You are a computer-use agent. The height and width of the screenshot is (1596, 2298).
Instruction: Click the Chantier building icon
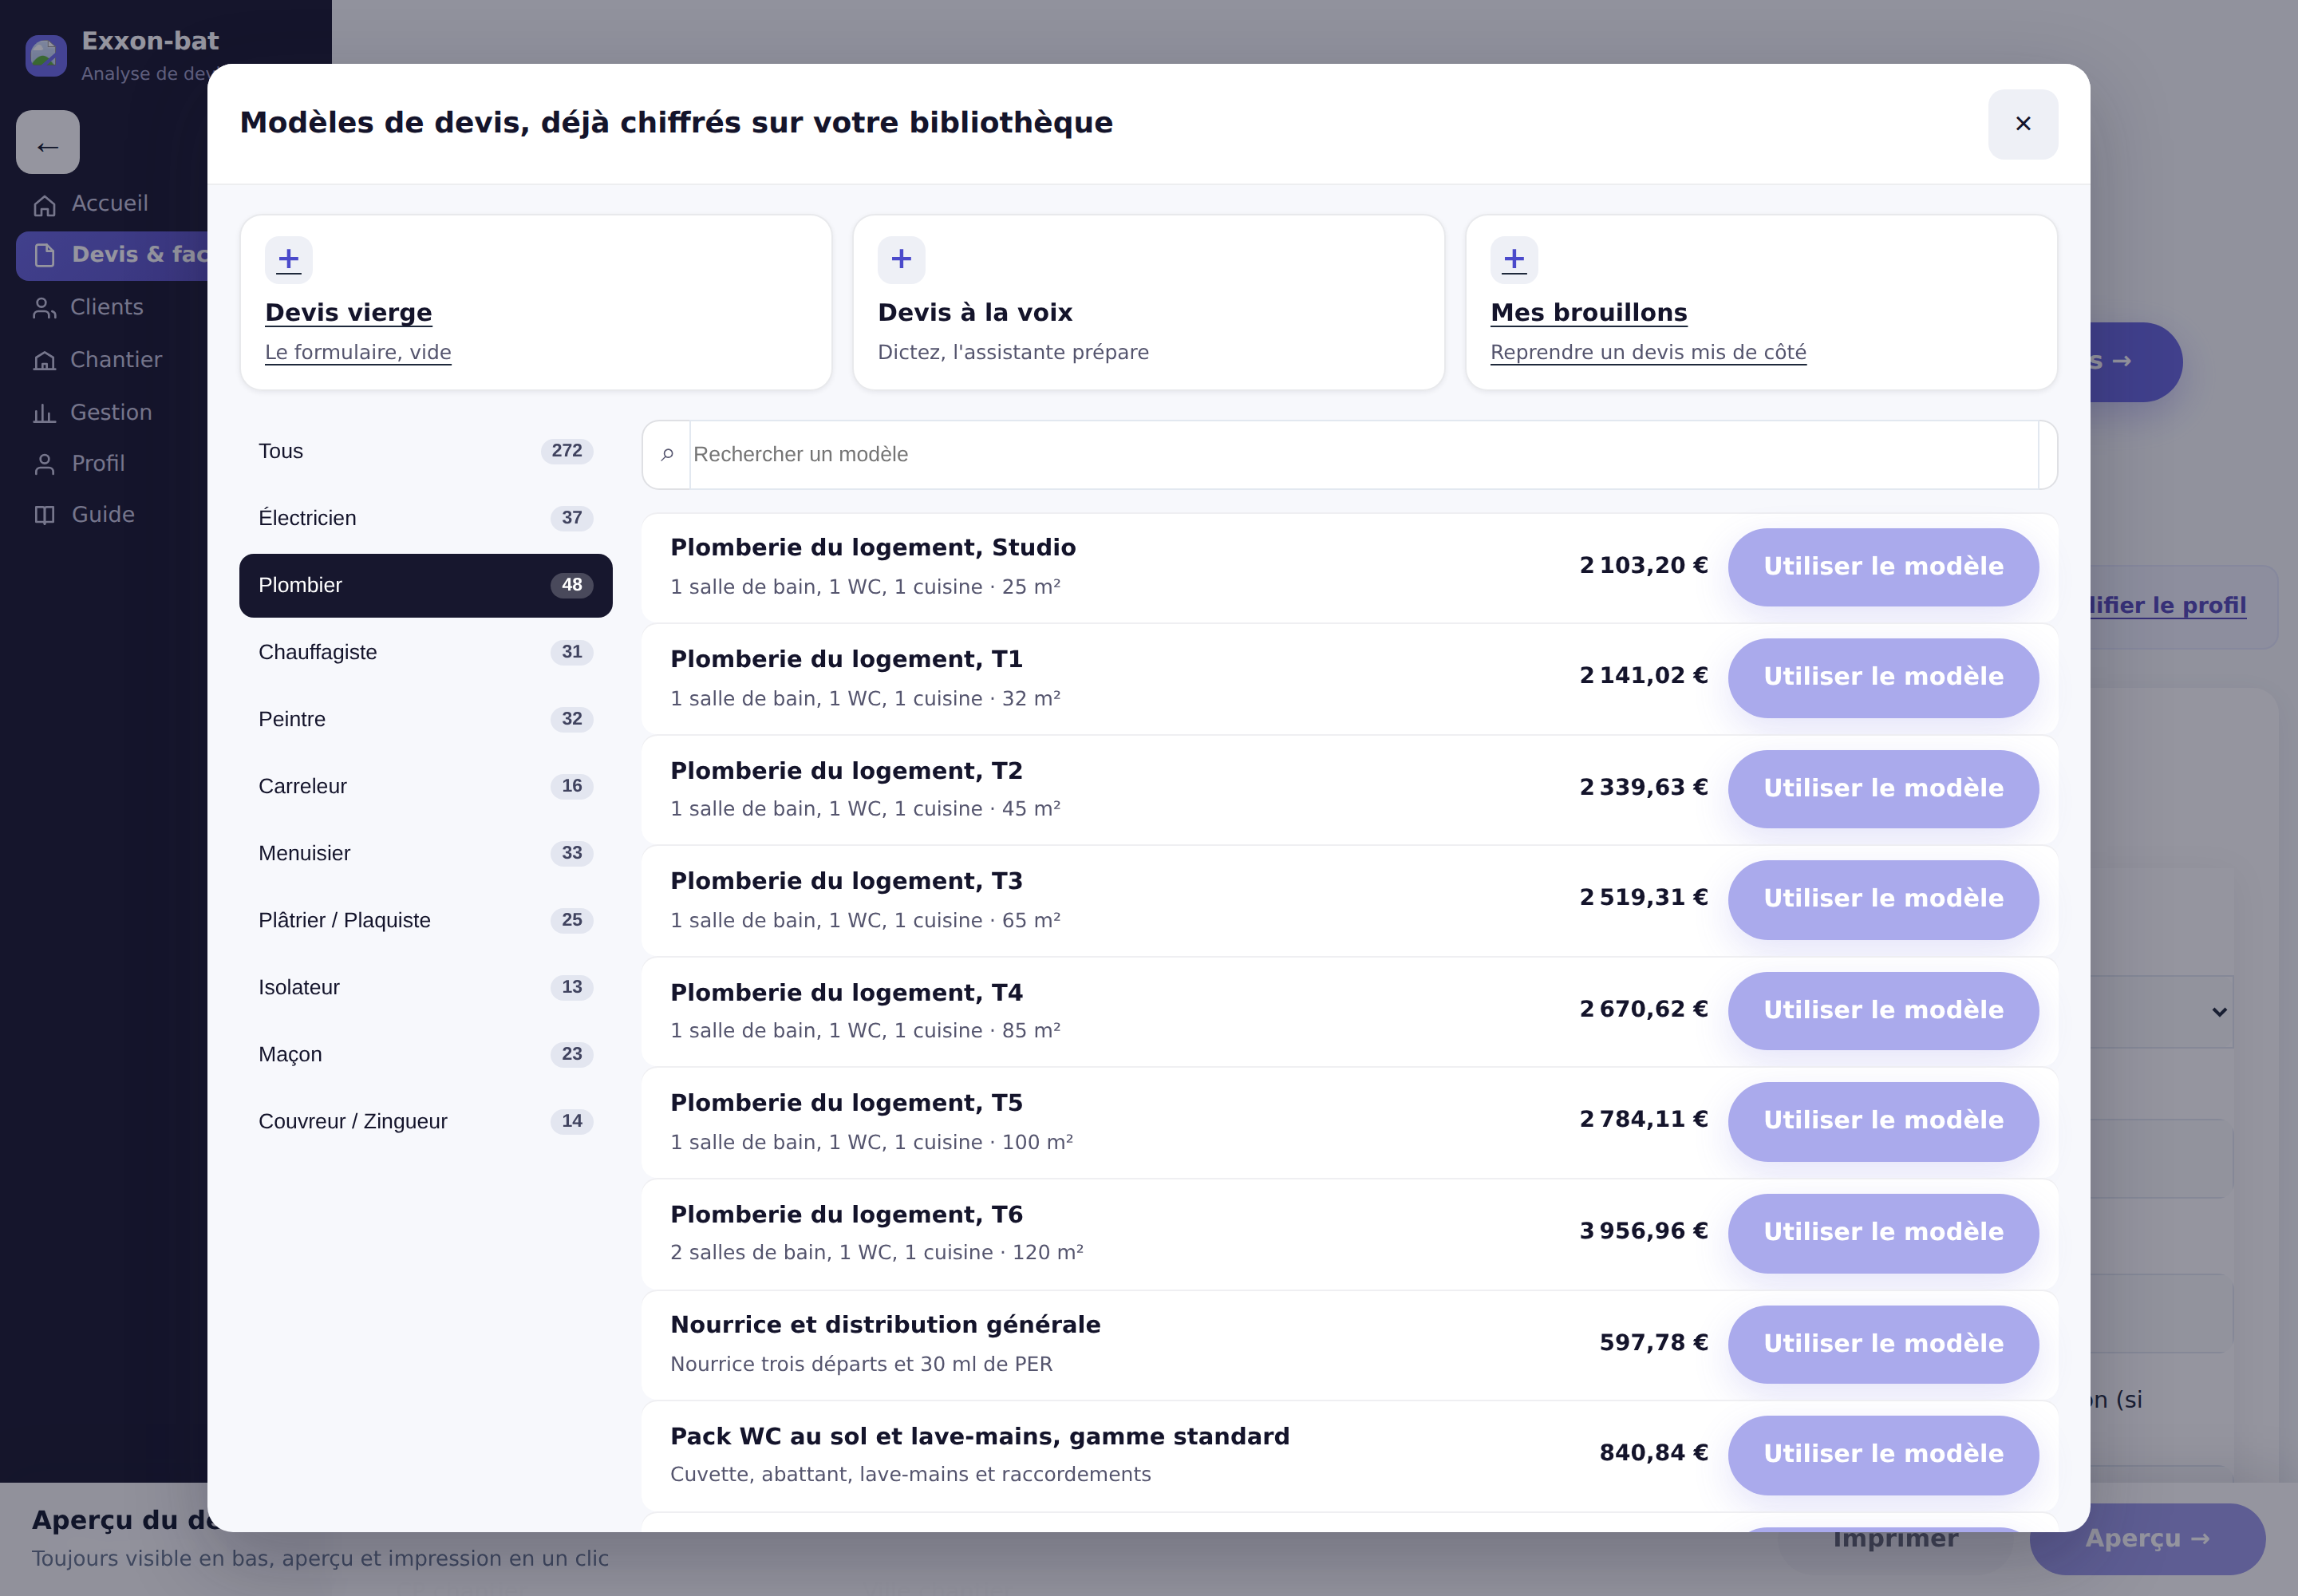click(44, 361)
